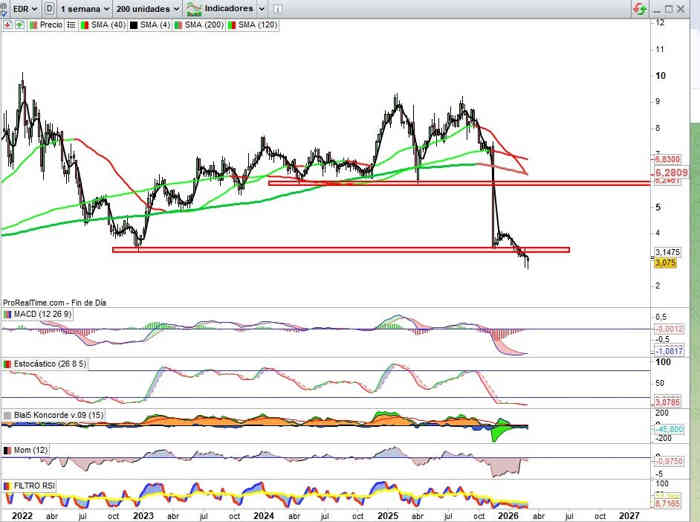Click the 'D' timeframe box icon

point(49,7)
